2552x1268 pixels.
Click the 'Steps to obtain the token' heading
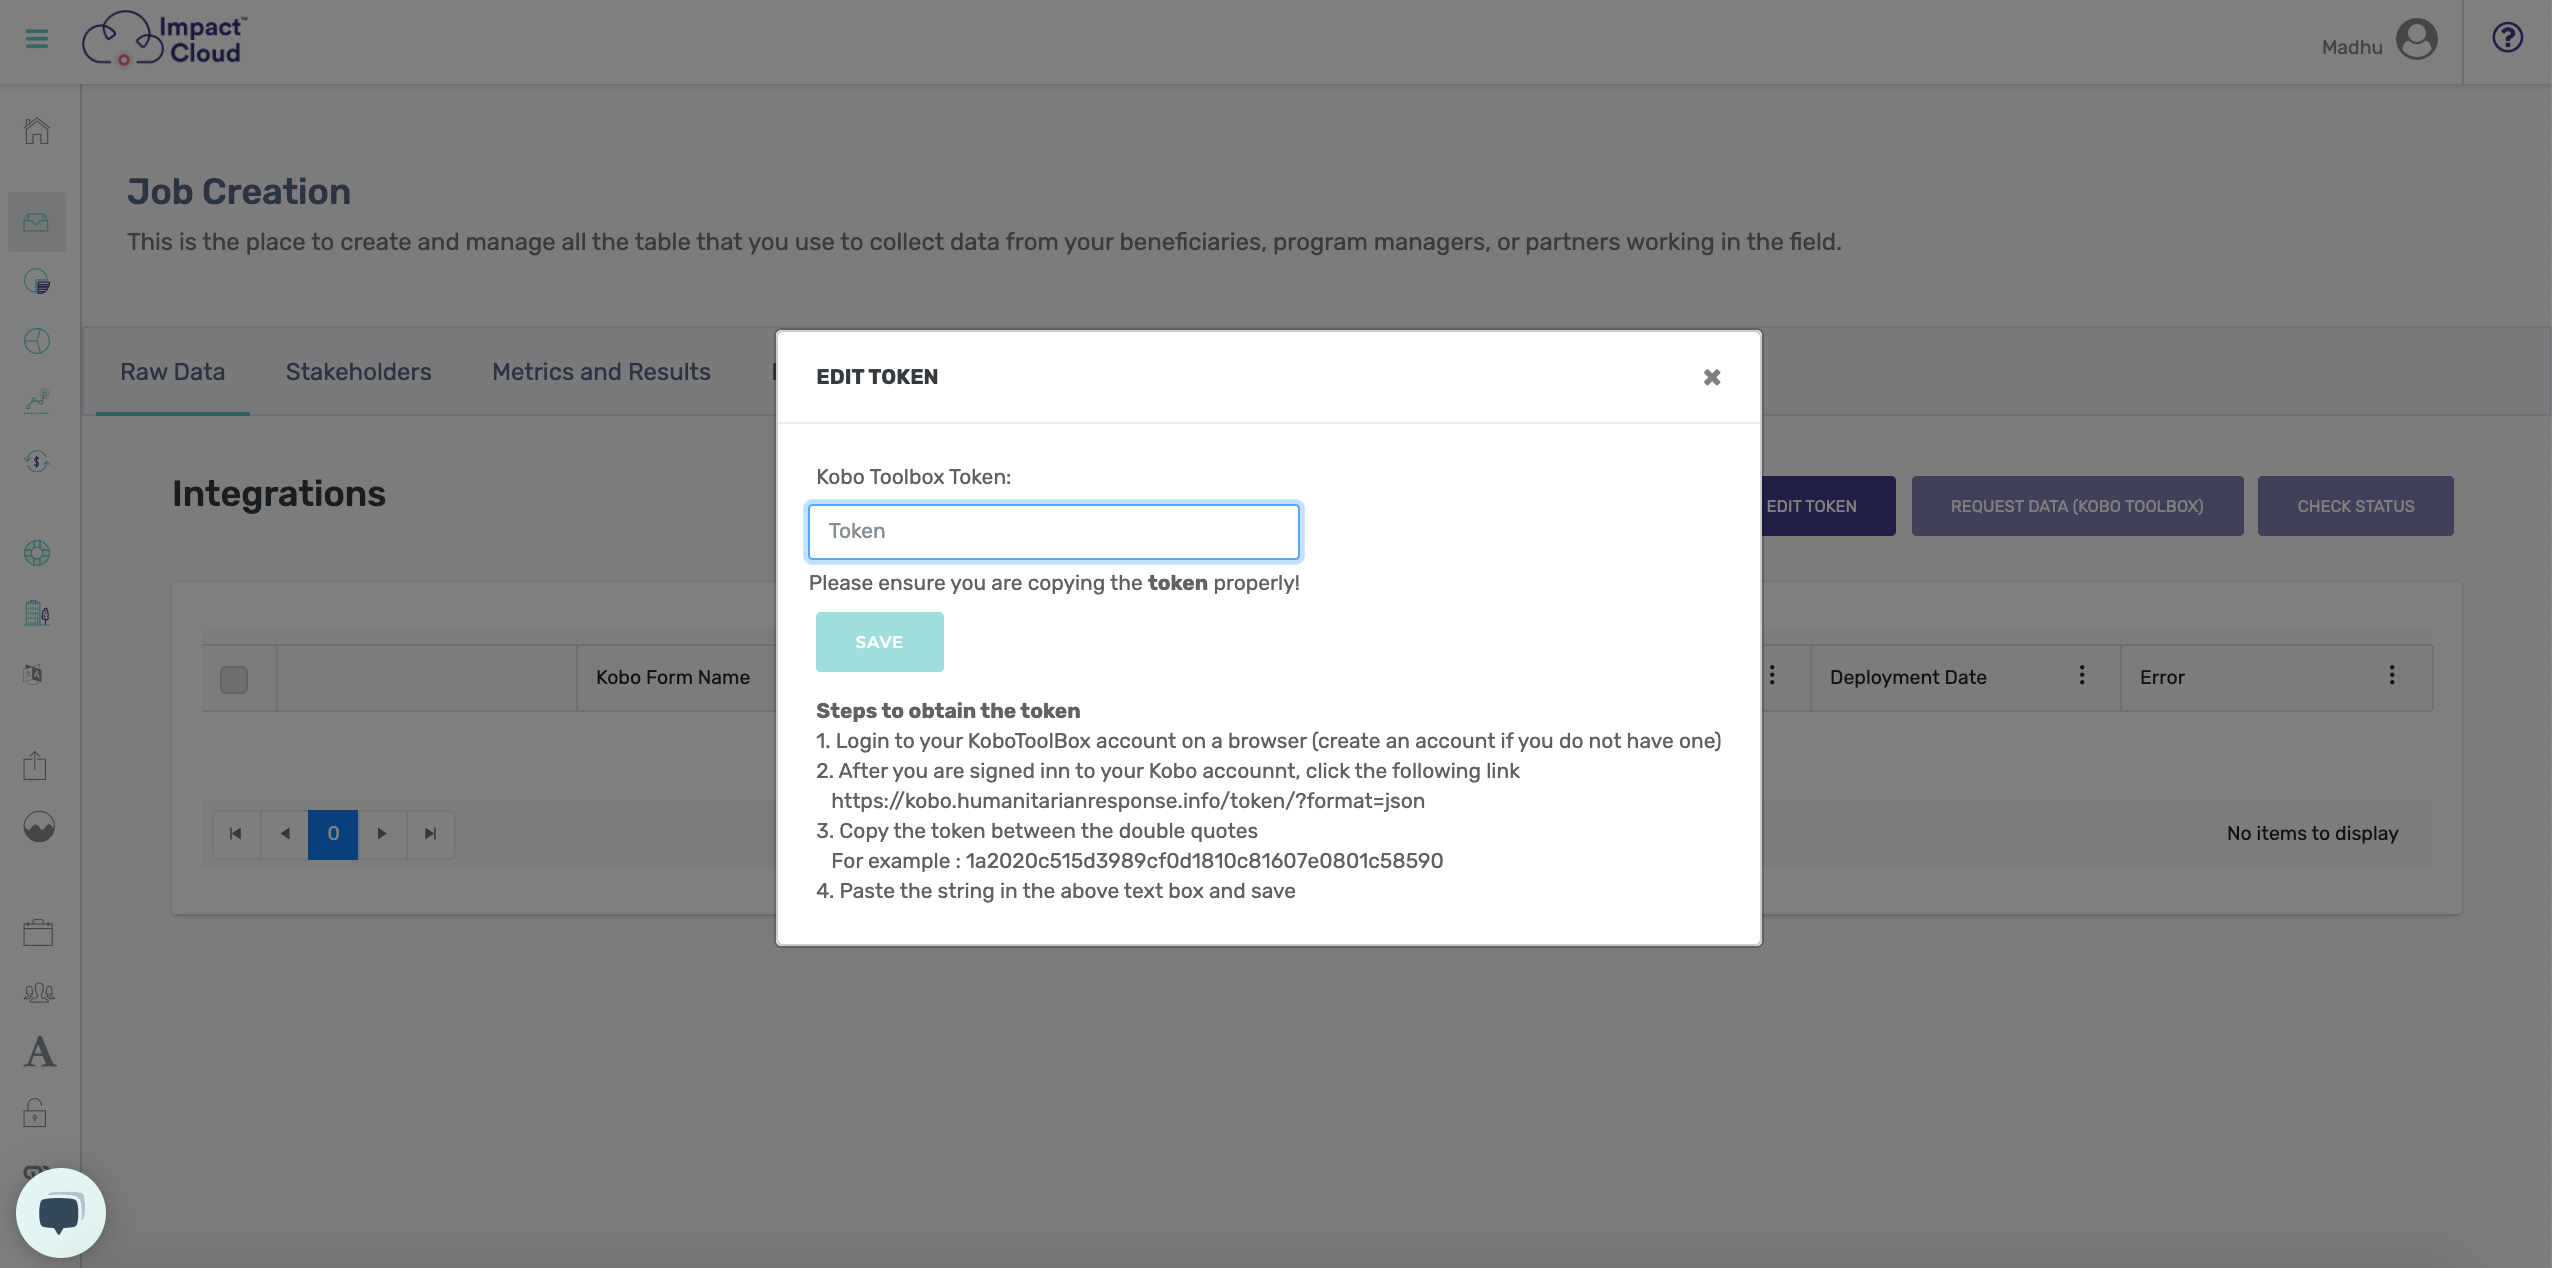(948, 711)
